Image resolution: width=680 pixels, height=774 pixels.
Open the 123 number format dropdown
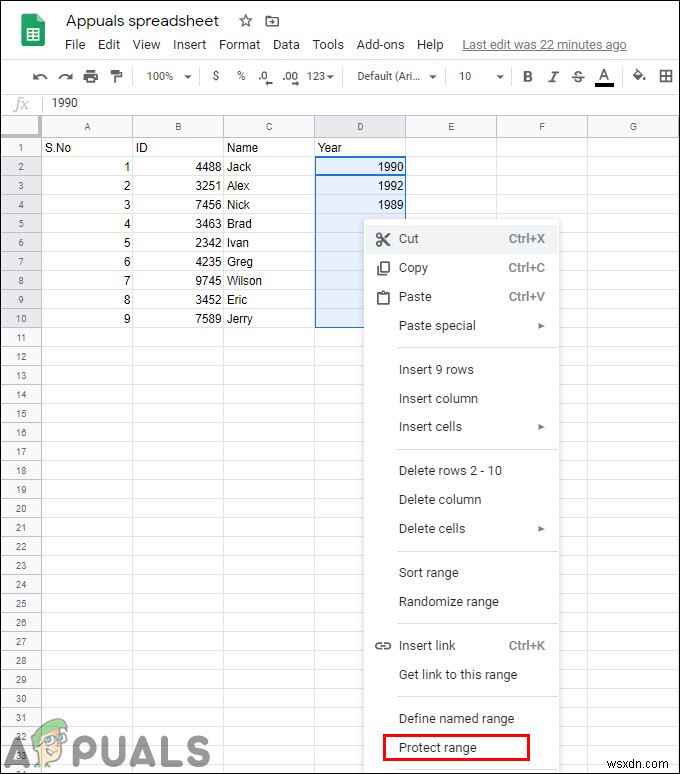click(320, 77)
